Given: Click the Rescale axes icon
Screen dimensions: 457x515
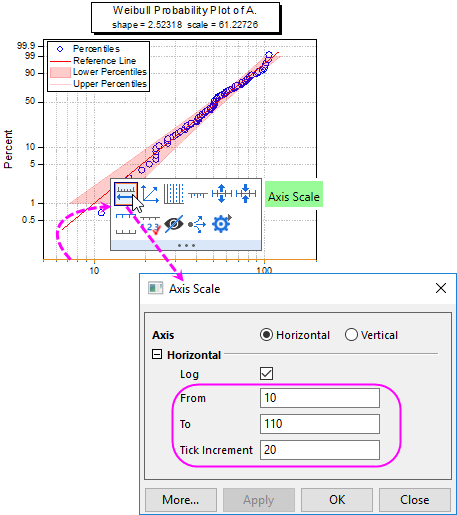Looking at the screenshot, I should point(150,194).
